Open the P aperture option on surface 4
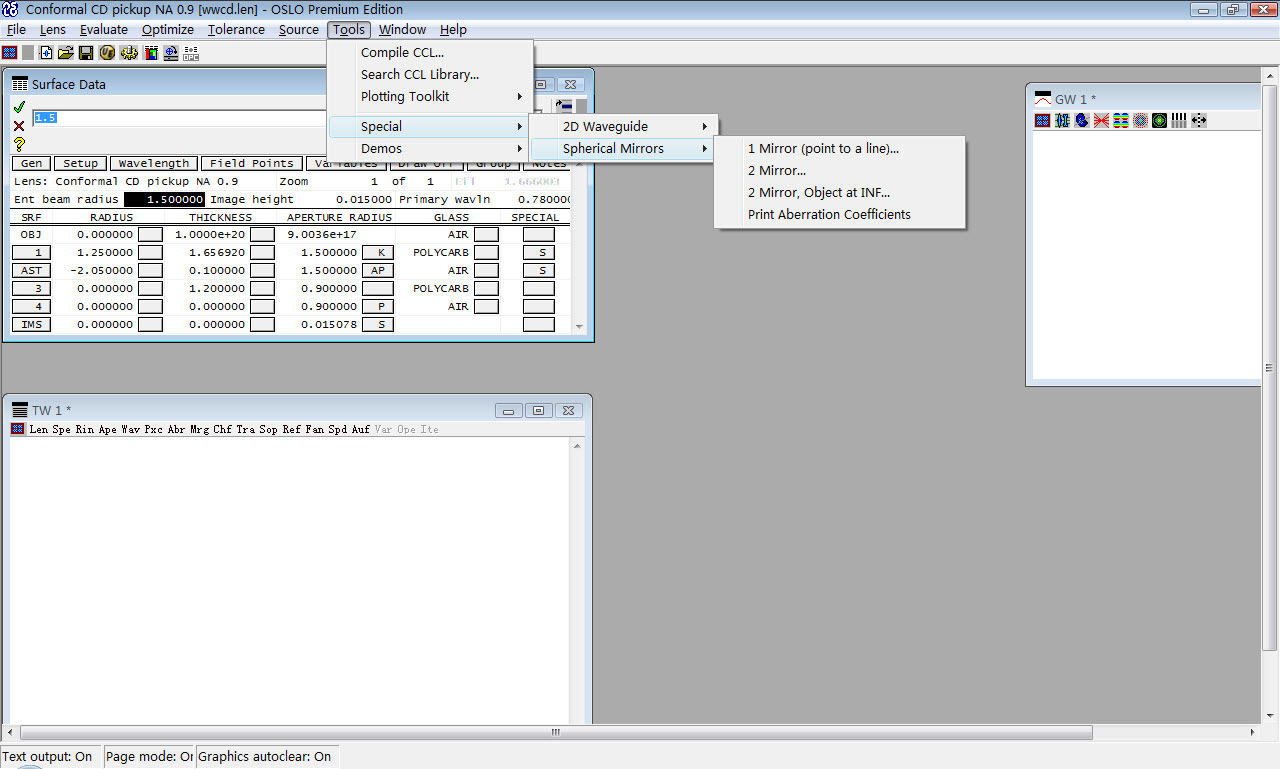 [377, 306]
